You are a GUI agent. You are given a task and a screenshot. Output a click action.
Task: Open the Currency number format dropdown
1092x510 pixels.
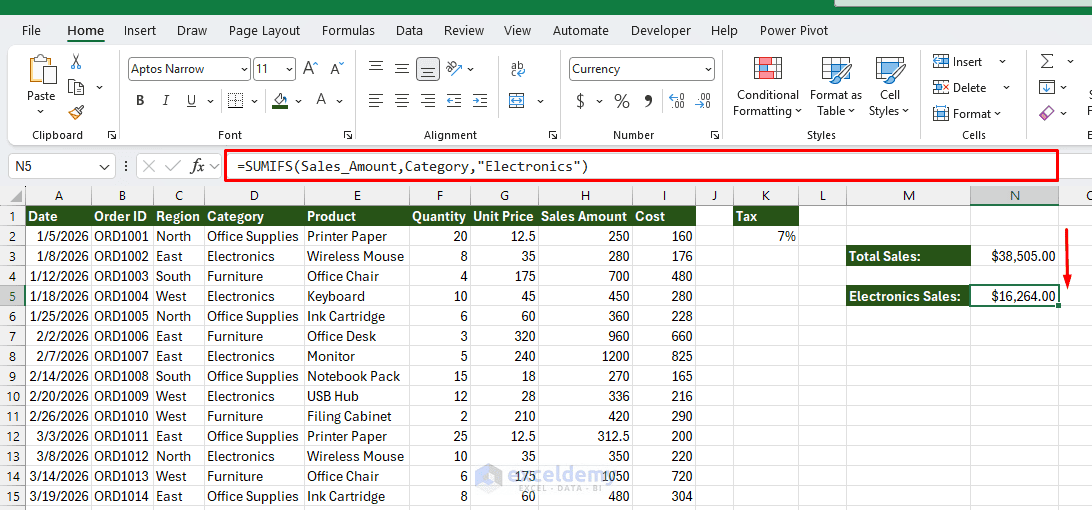point(708,69)
